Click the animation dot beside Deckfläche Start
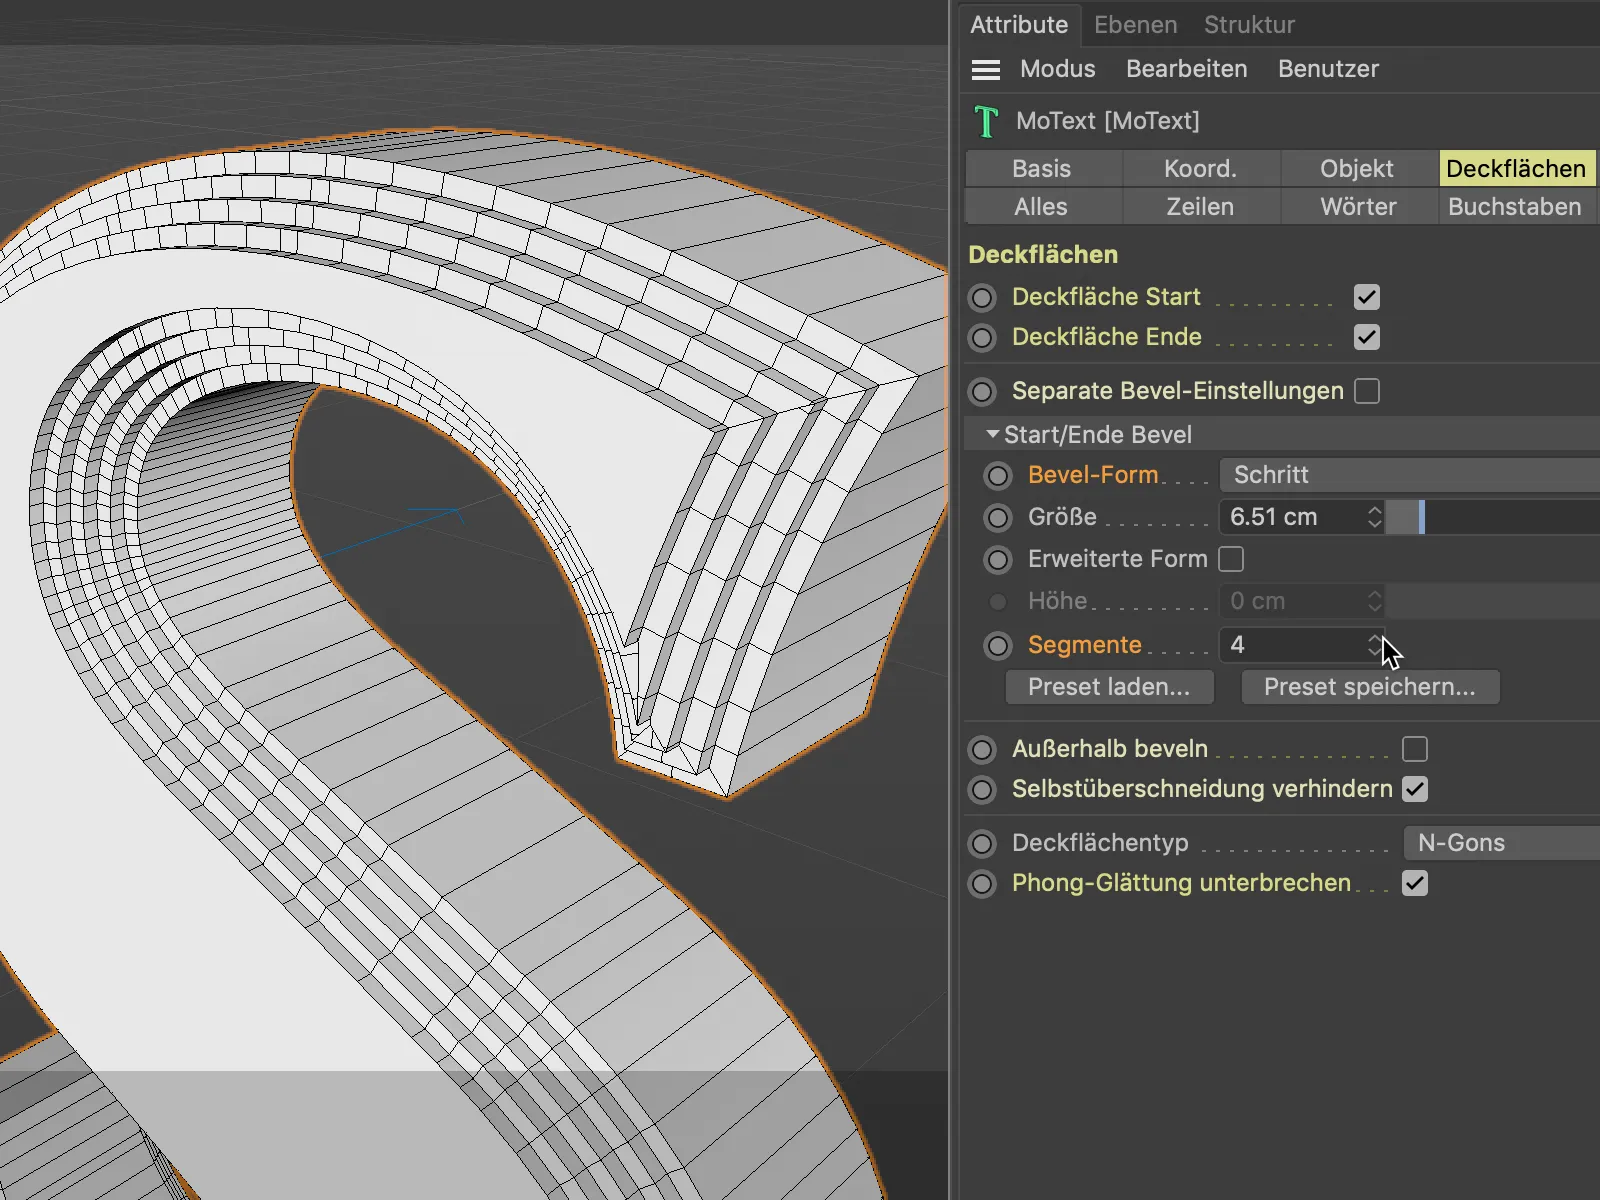The image size is (1600, 1200). pos(983,298)
